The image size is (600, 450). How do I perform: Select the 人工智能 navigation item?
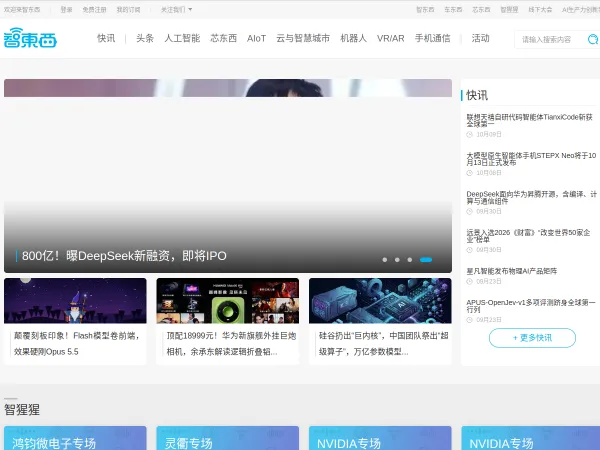182,38
